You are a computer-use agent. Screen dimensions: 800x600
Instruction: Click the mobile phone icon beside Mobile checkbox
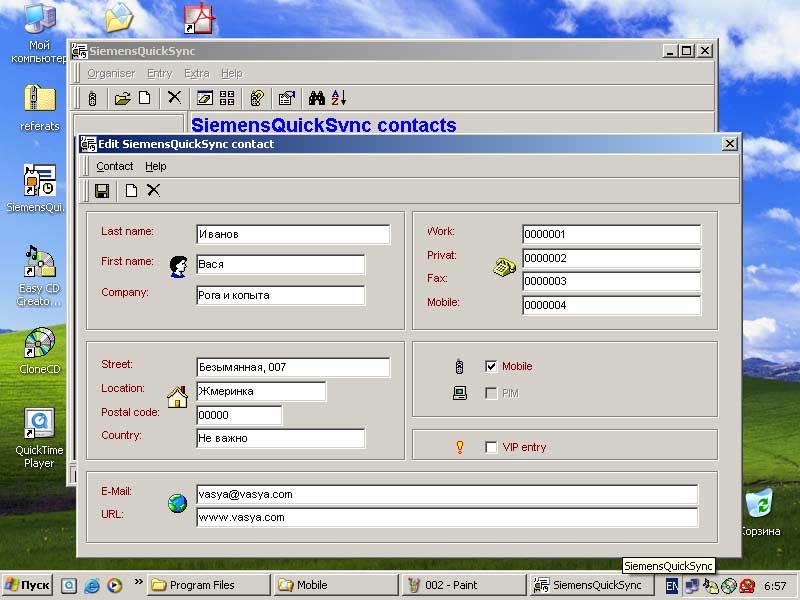(459, 366)
